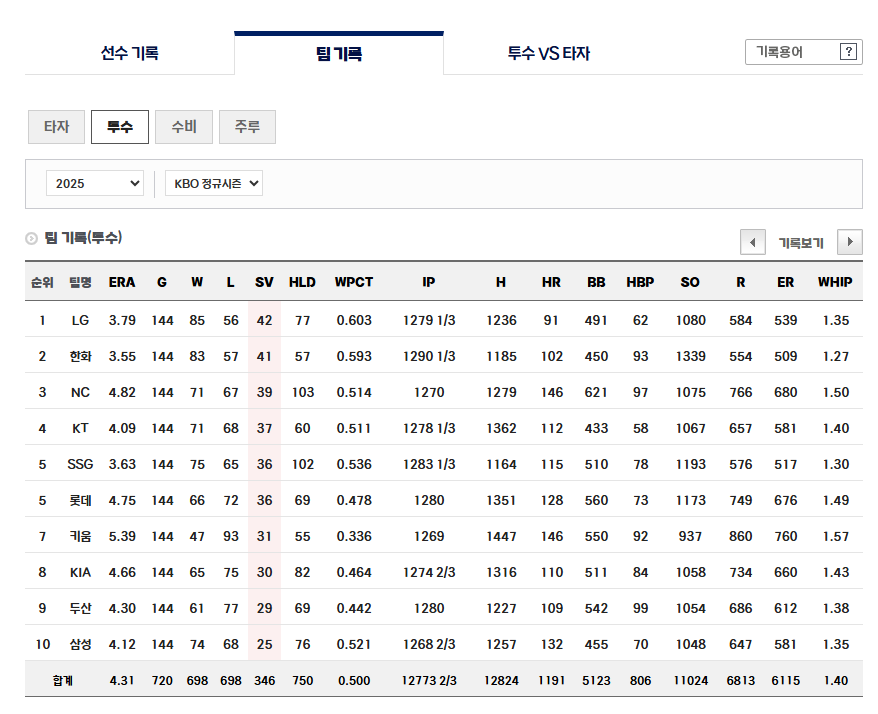This screenshot has width=878, height=714.
Task: Sort table by WHIP column header
Action: [x=835, y=282]
